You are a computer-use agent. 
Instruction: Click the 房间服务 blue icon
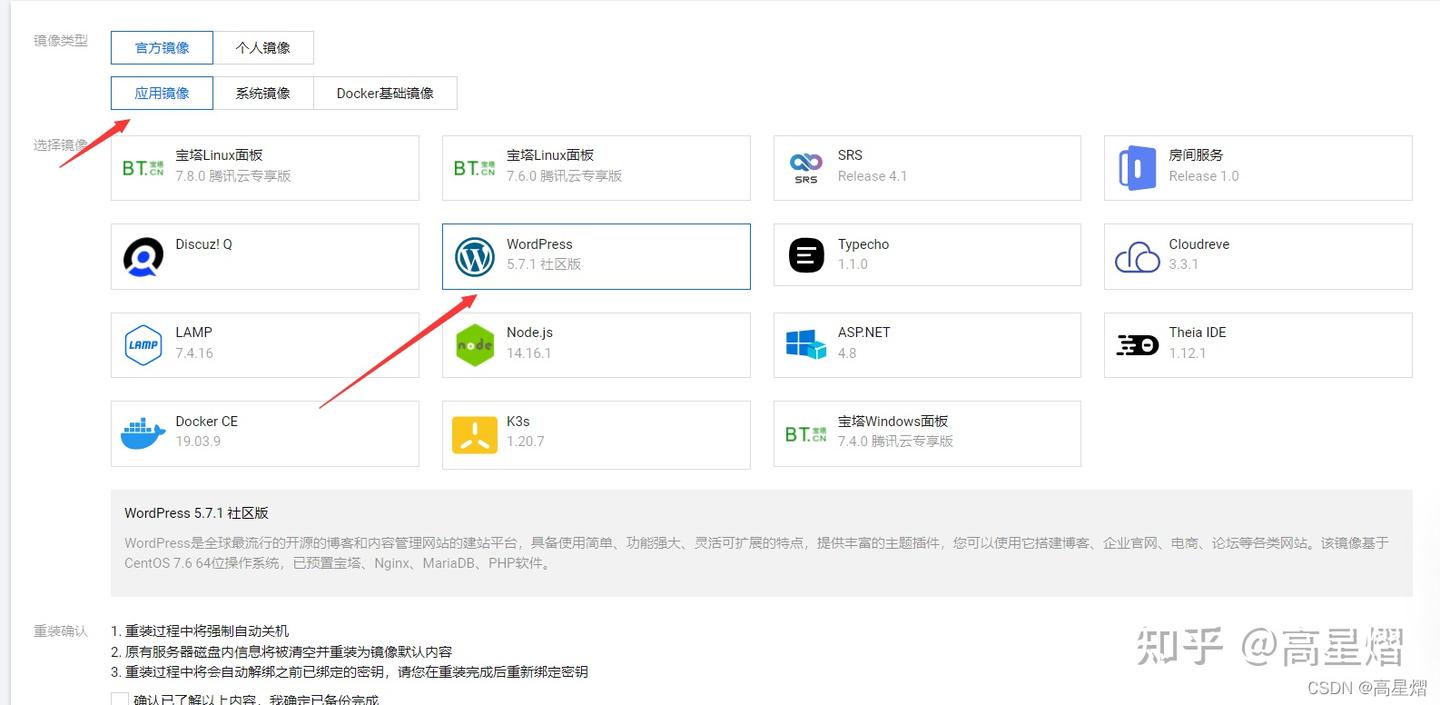(x=1137, y=168)
